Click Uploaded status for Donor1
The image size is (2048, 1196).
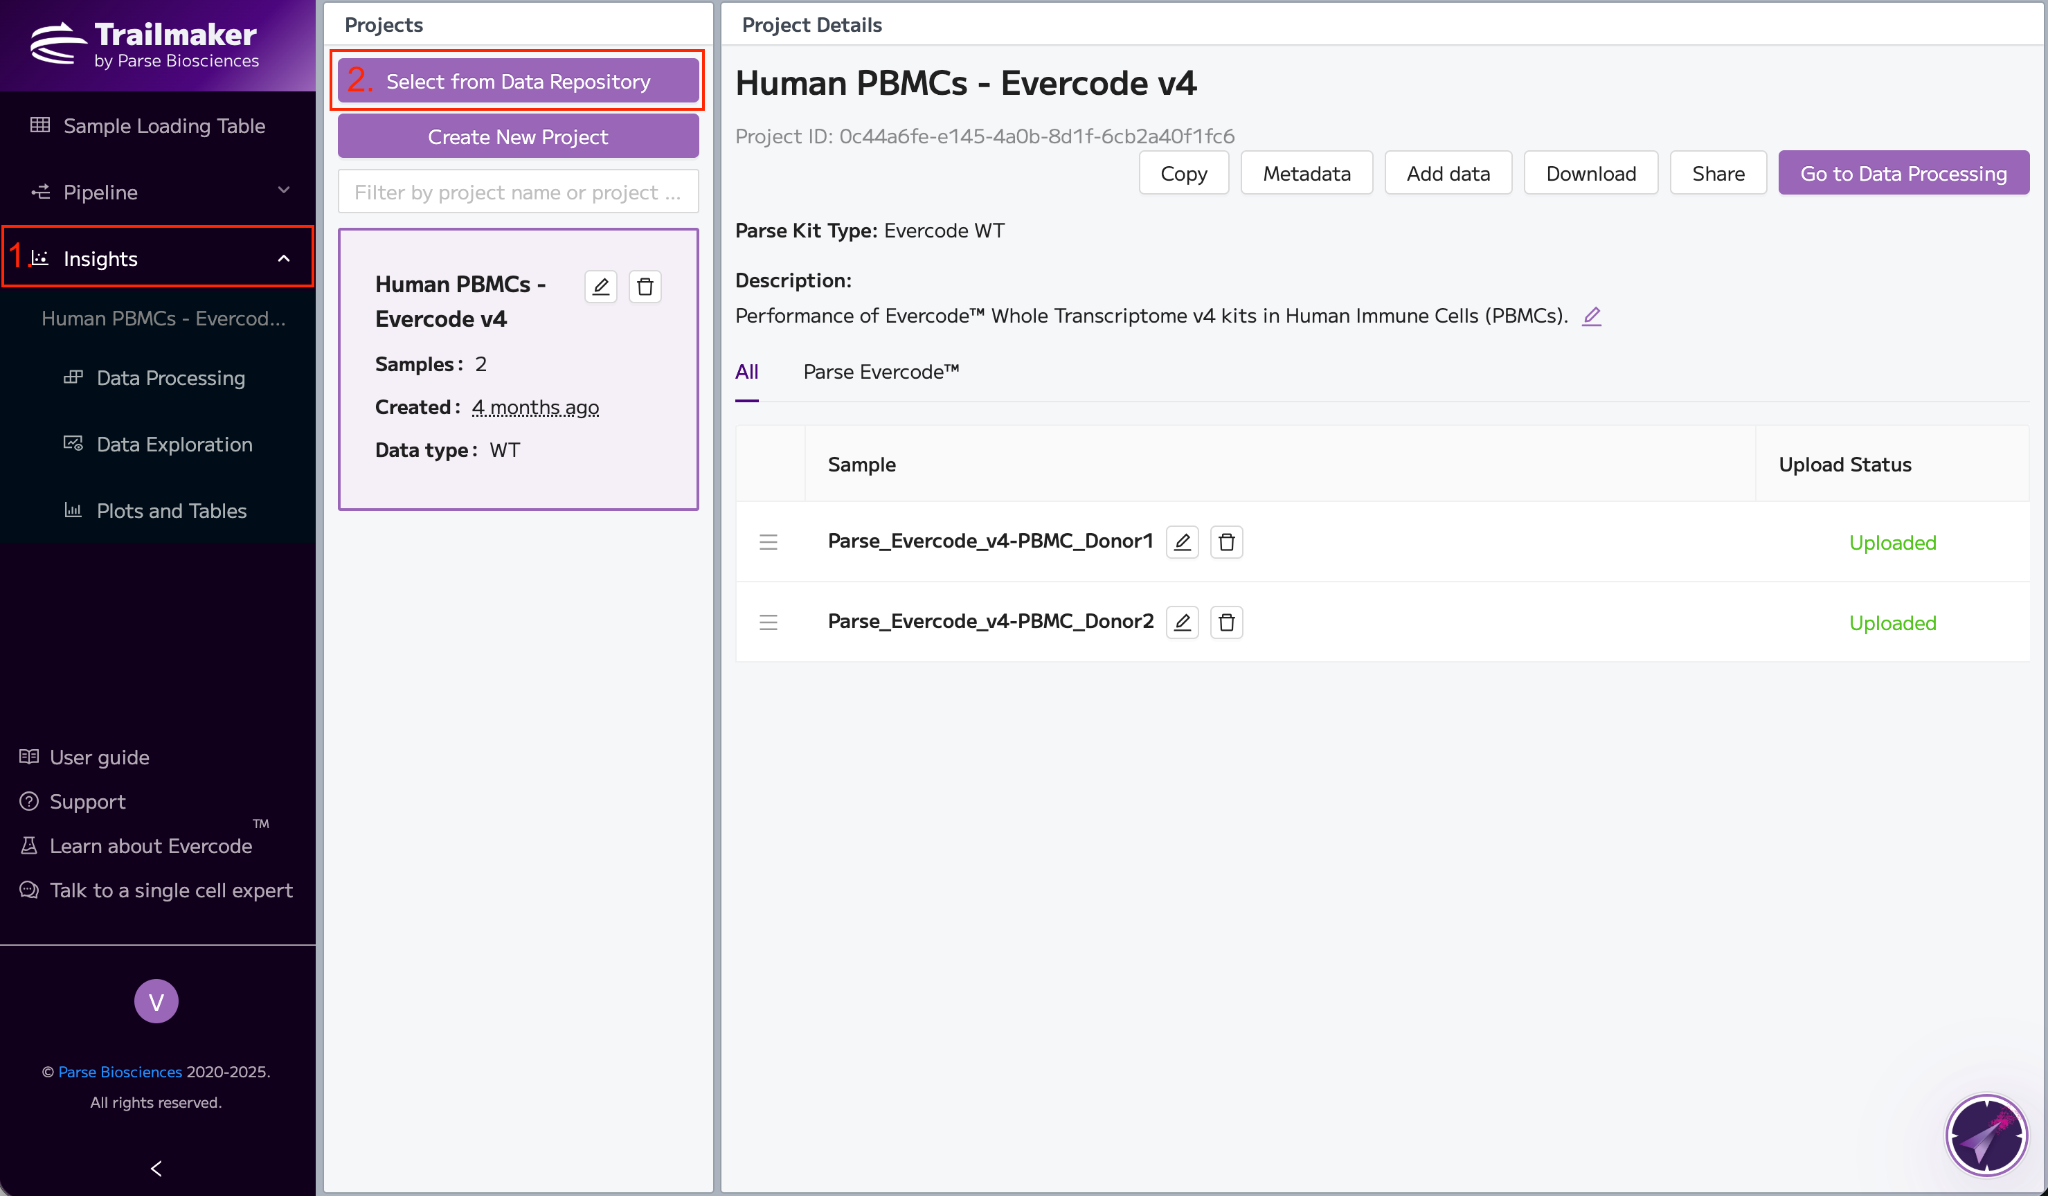(x=1892, y=542)
